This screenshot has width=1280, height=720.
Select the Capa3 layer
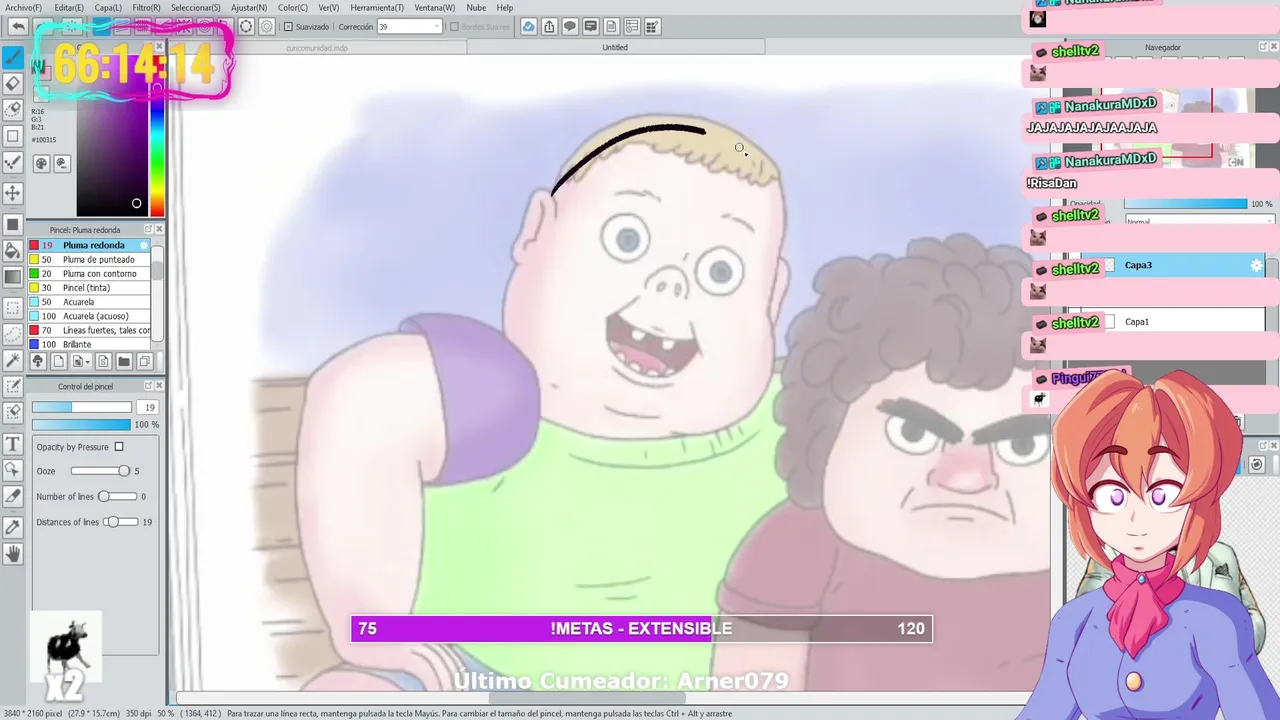click(x=1165, y=265)
